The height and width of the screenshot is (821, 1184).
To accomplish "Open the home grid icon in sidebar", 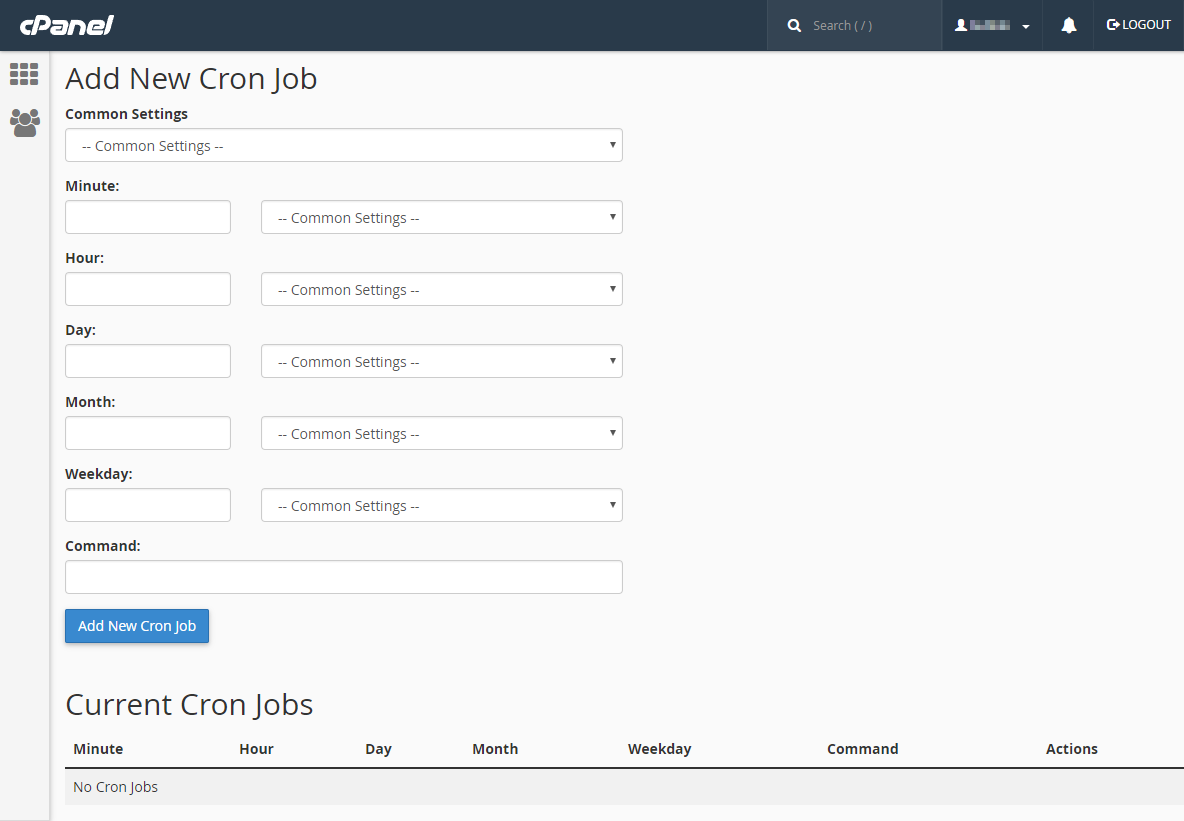I will (x=24, y=74).
